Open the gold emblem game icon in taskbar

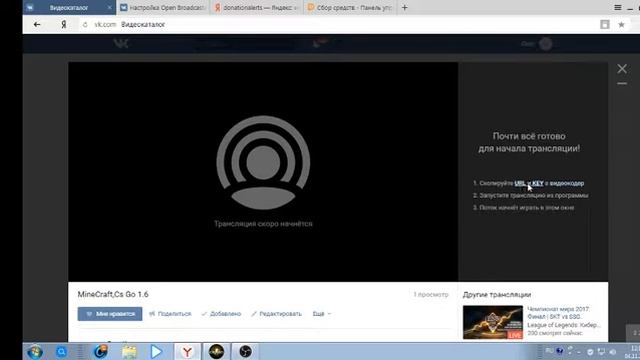(216, 351)
